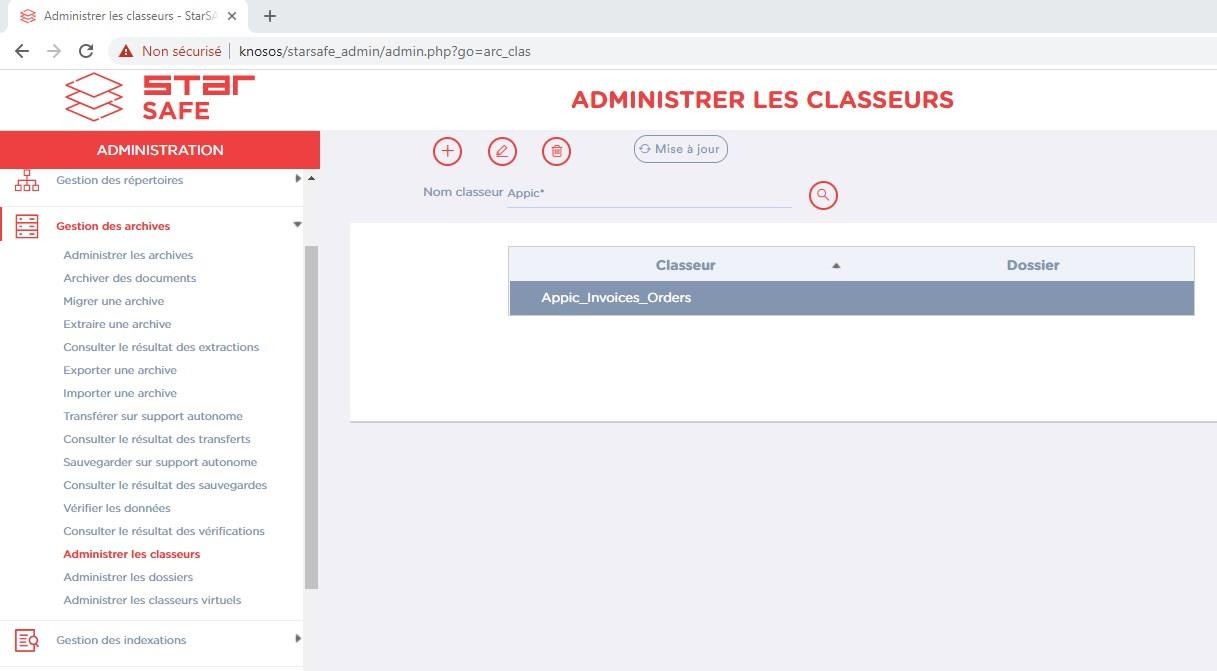The image size is (1217, 671).
Task: Click the Gestion des répertoires tree icon
Action: tap(27, 181)
